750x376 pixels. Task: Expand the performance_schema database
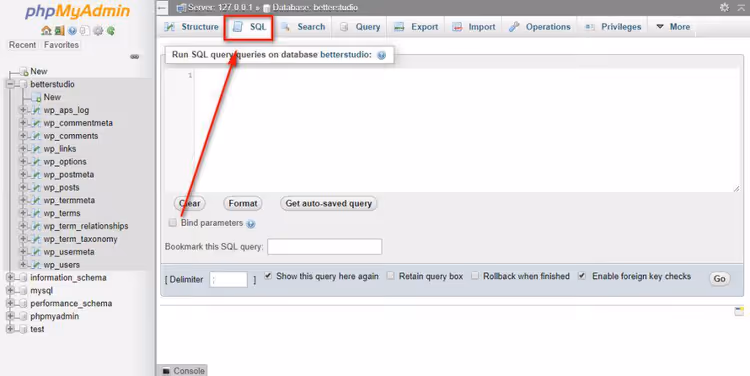pyautogui.click(x=10, y=303)
